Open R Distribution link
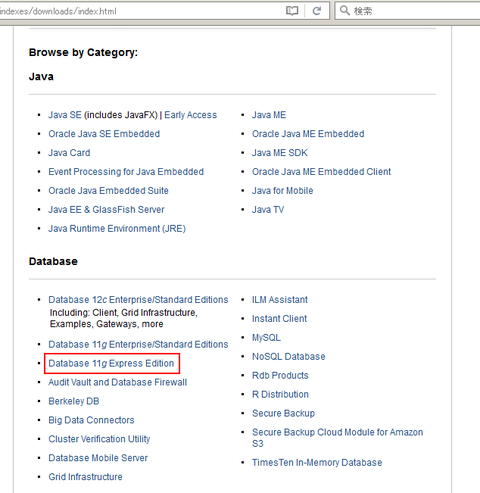480x493 pixels. click(x=280, y=395)
